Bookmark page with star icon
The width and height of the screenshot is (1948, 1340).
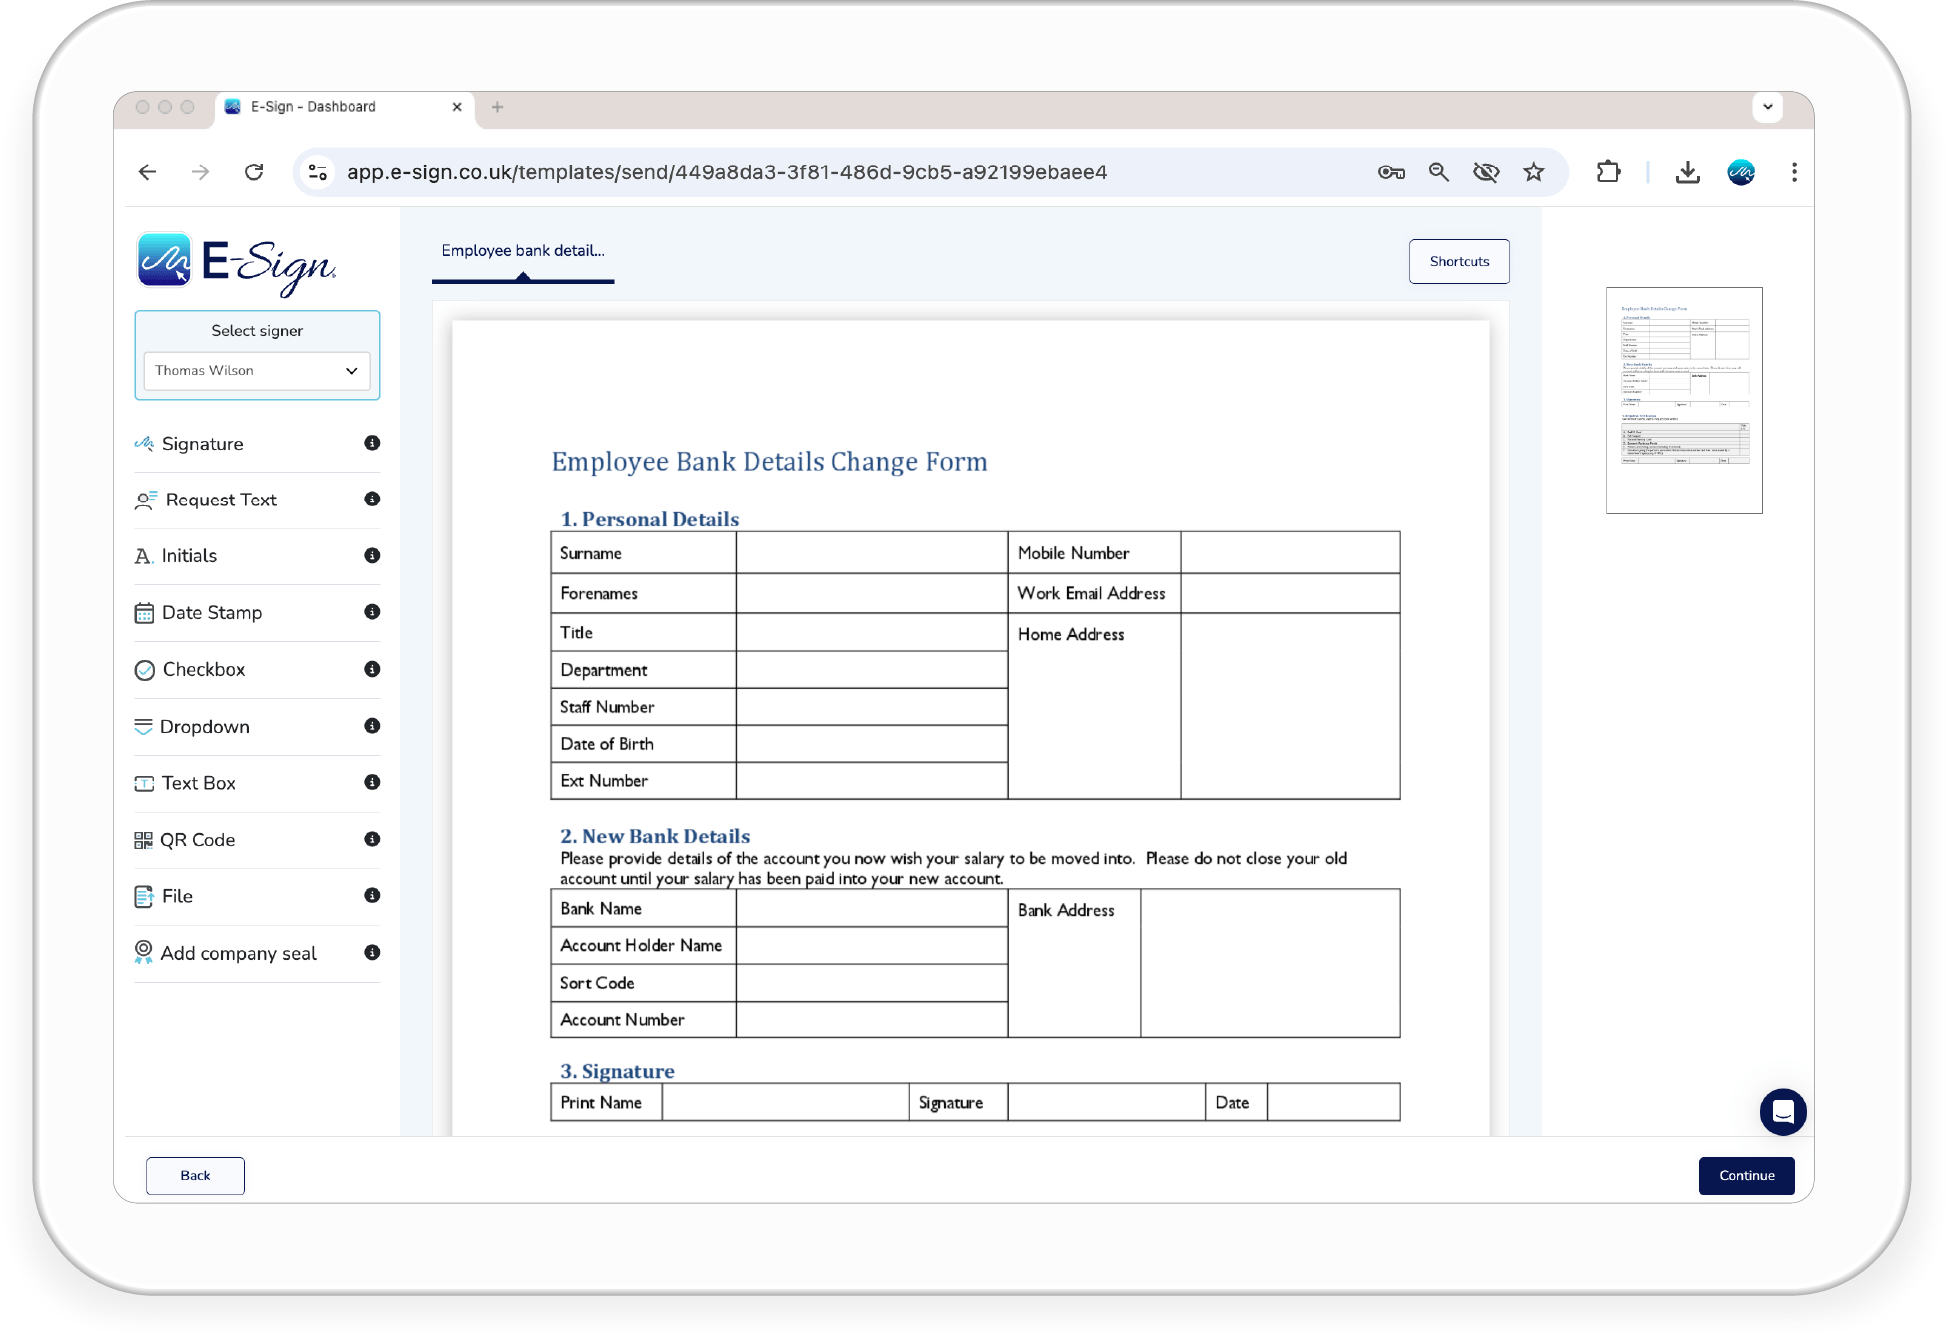point(1534,172)
